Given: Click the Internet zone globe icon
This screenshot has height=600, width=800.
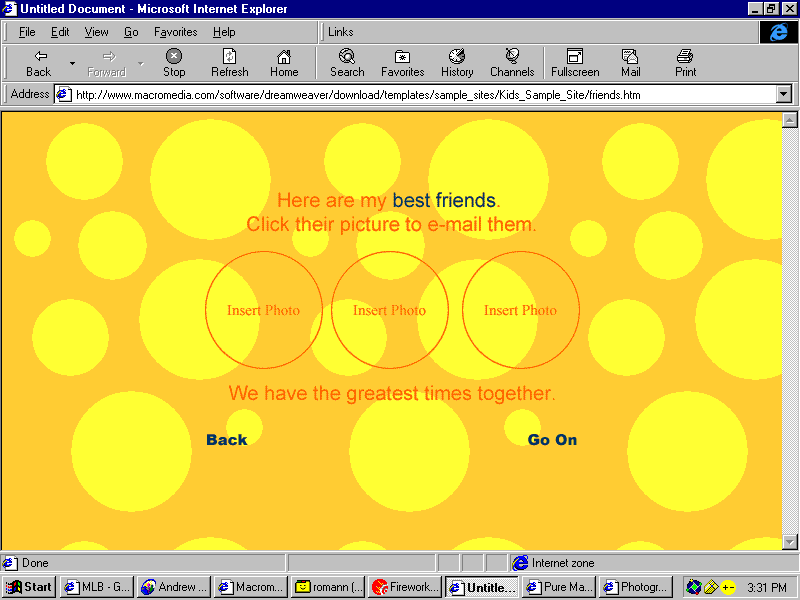Looking at the screenshot, I should point(520,563).
